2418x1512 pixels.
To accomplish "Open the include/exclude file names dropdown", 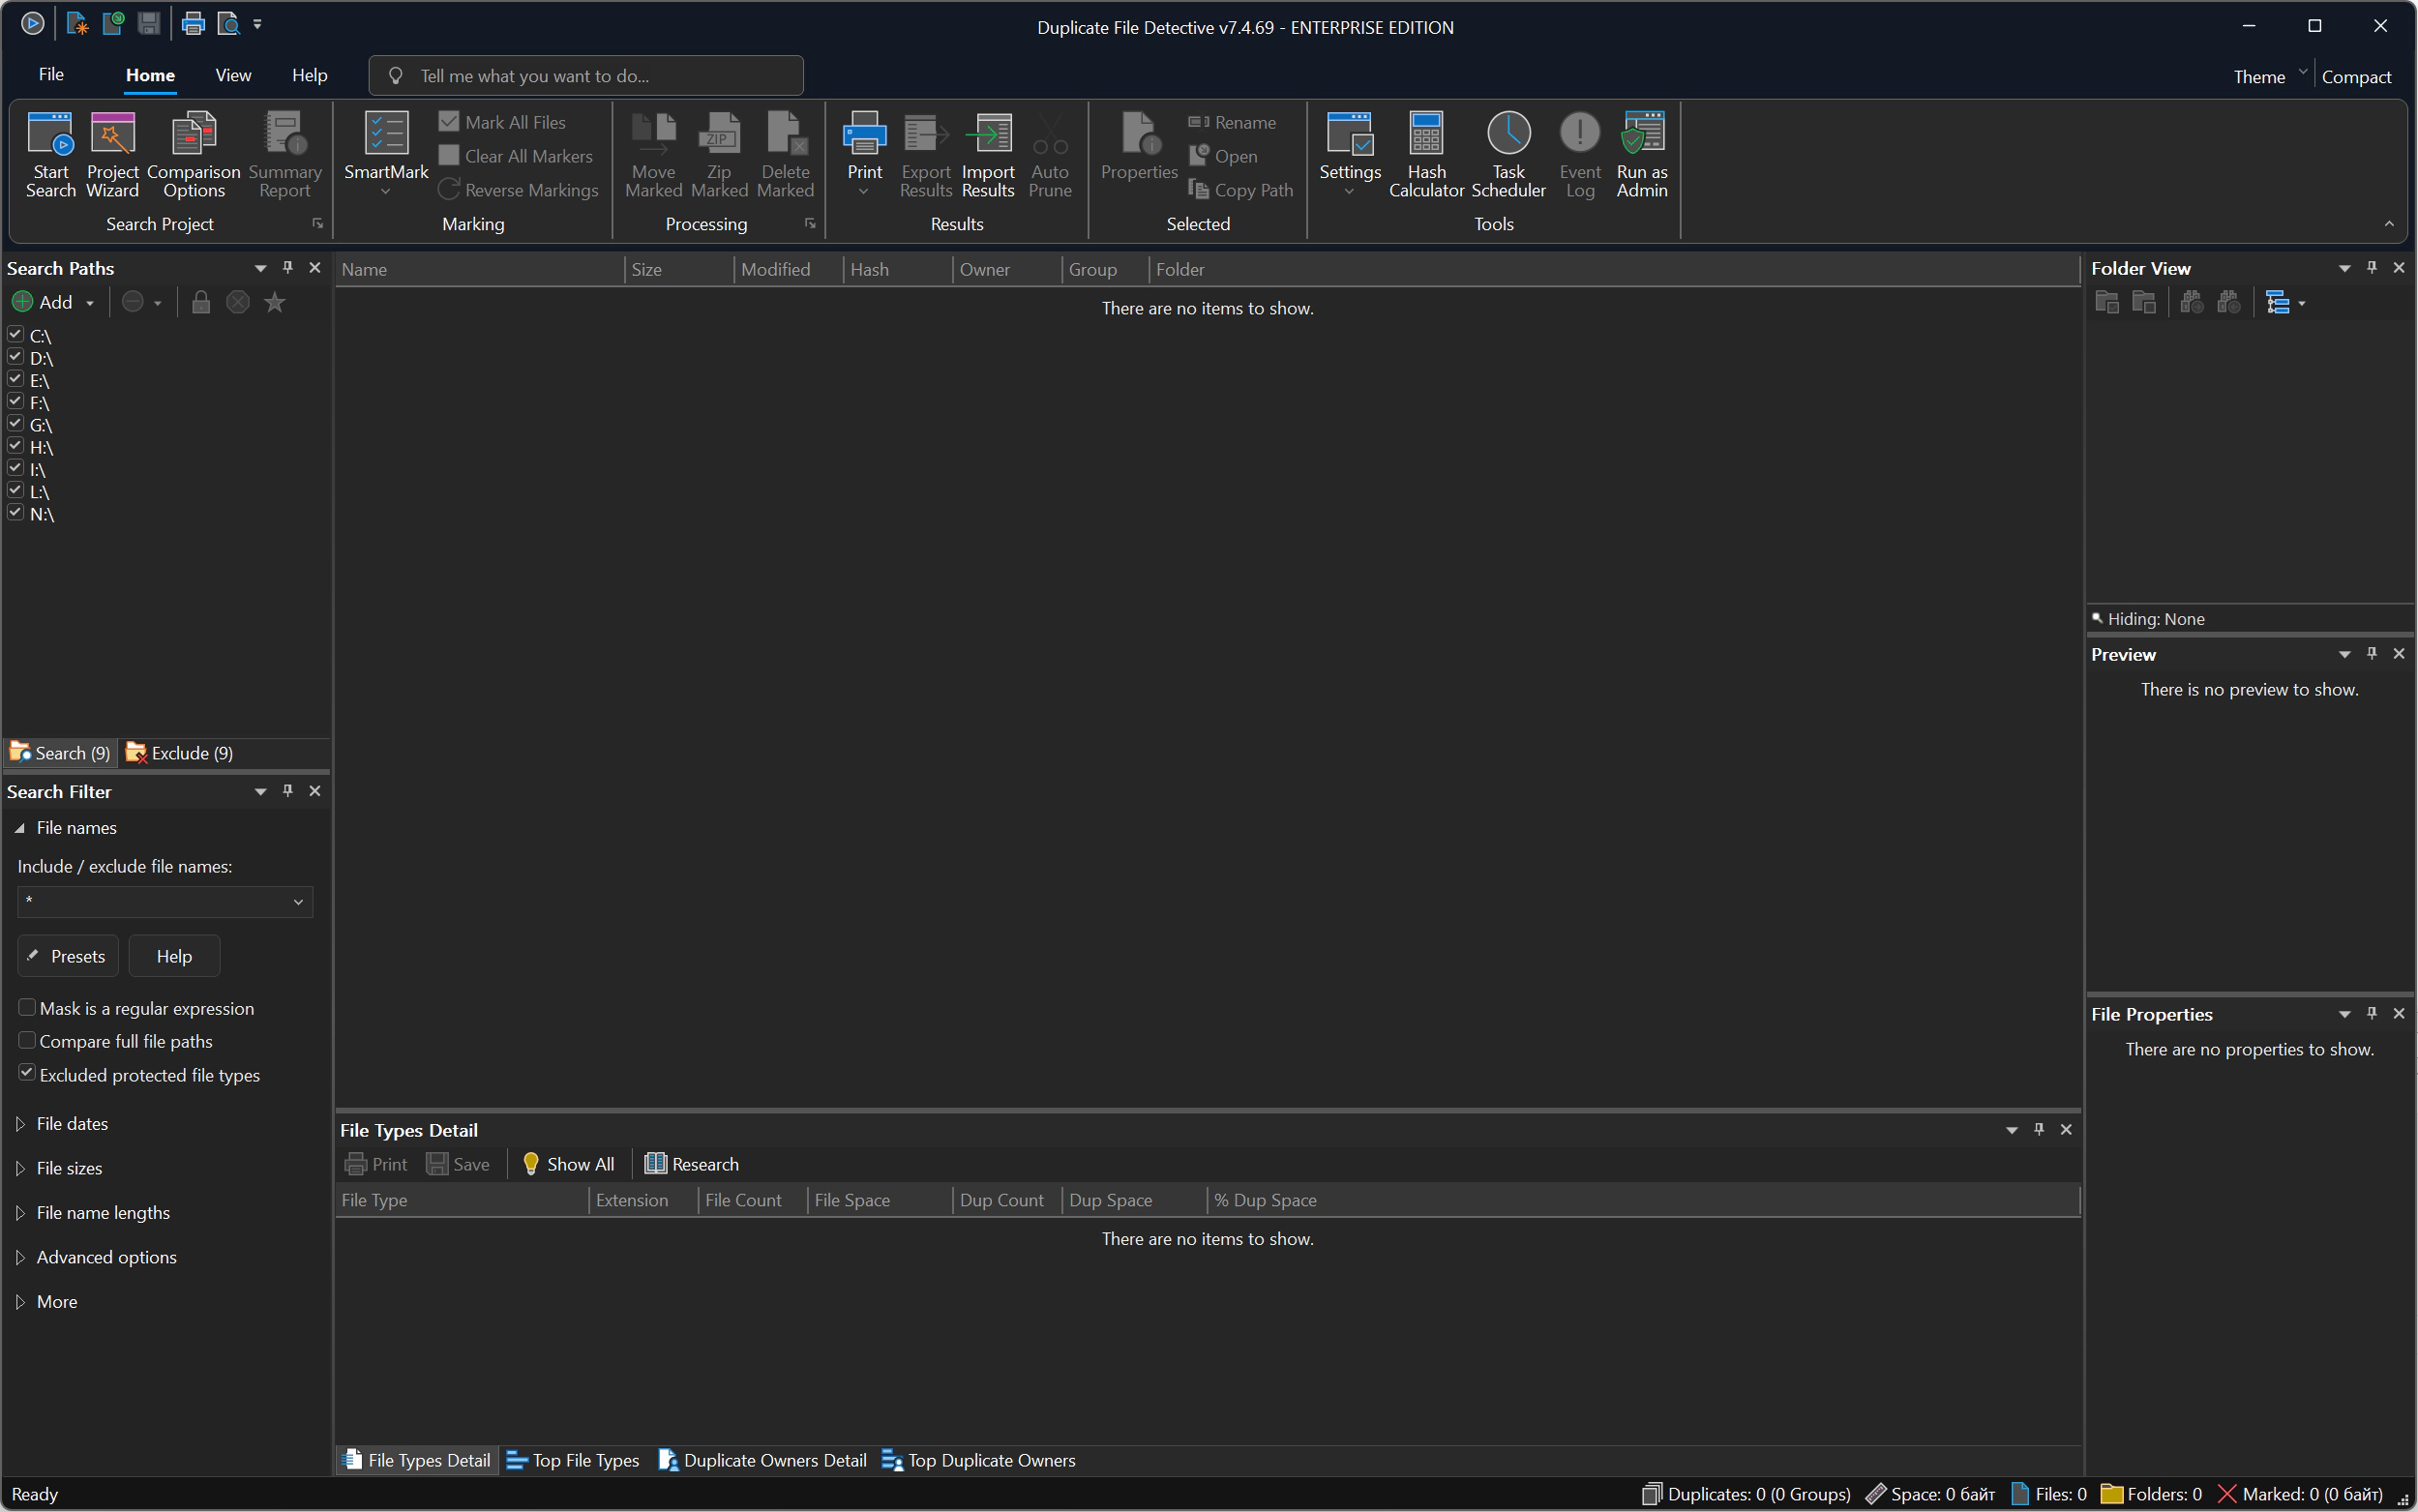I will pos(298,902).
